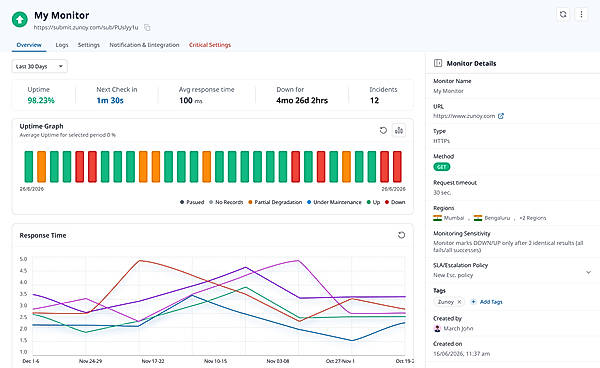Viewport: 600px width, 368px height.
Task: Click the Mumbai region flag
Action: (x=437, y=218)
